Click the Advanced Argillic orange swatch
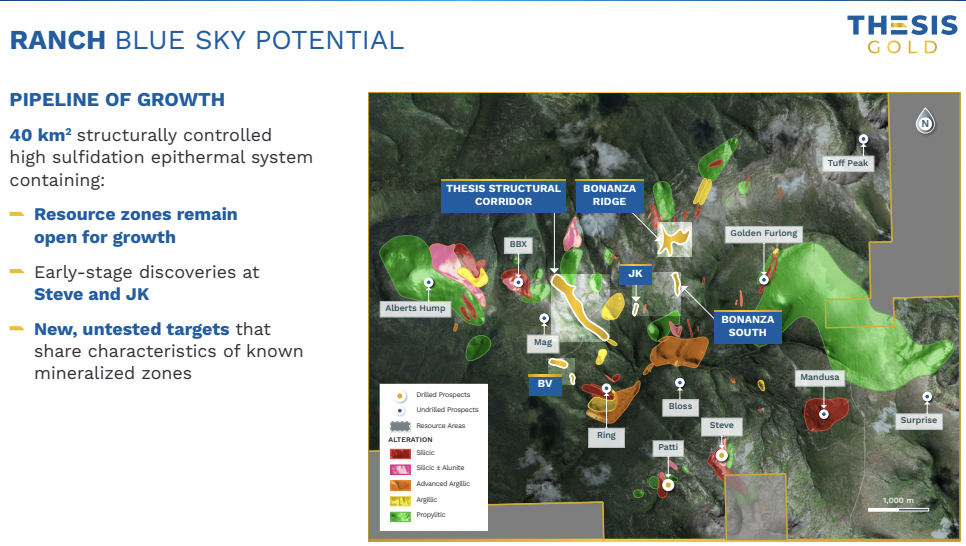Screen dimensions: 966x546 [400, 485]
